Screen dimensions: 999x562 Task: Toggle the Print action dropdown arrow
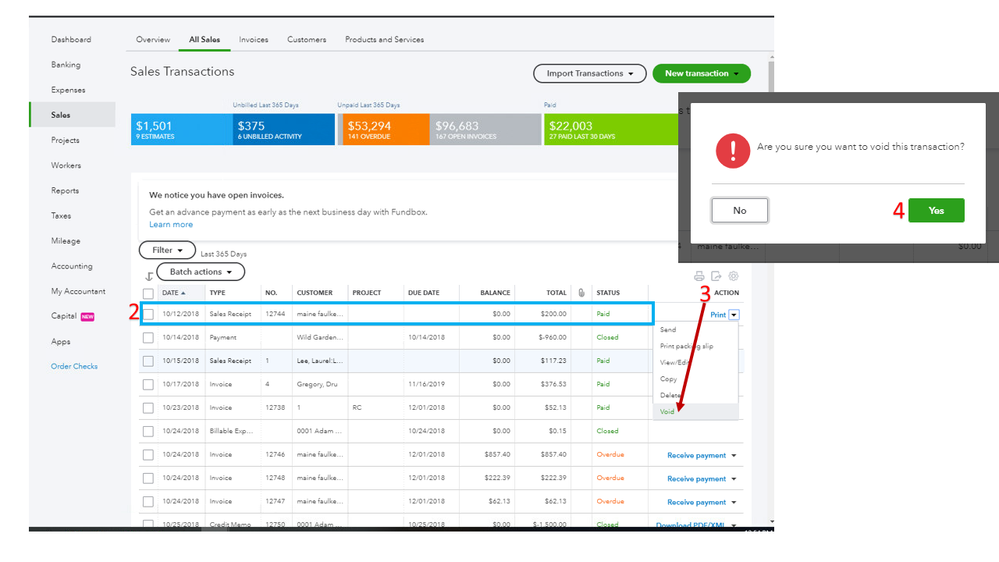734,315
